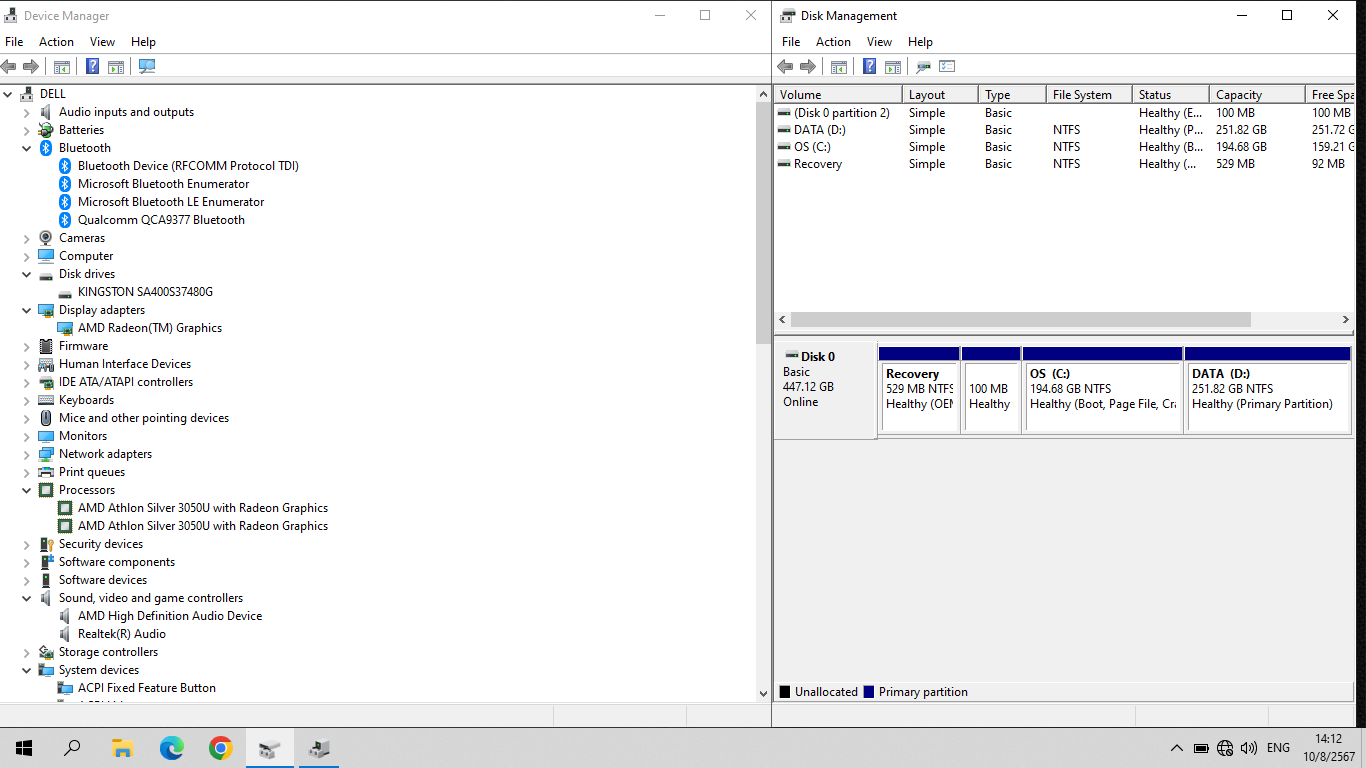Sort by Status column header
The image size is (1366, 768).
(x=1171, y=95)
